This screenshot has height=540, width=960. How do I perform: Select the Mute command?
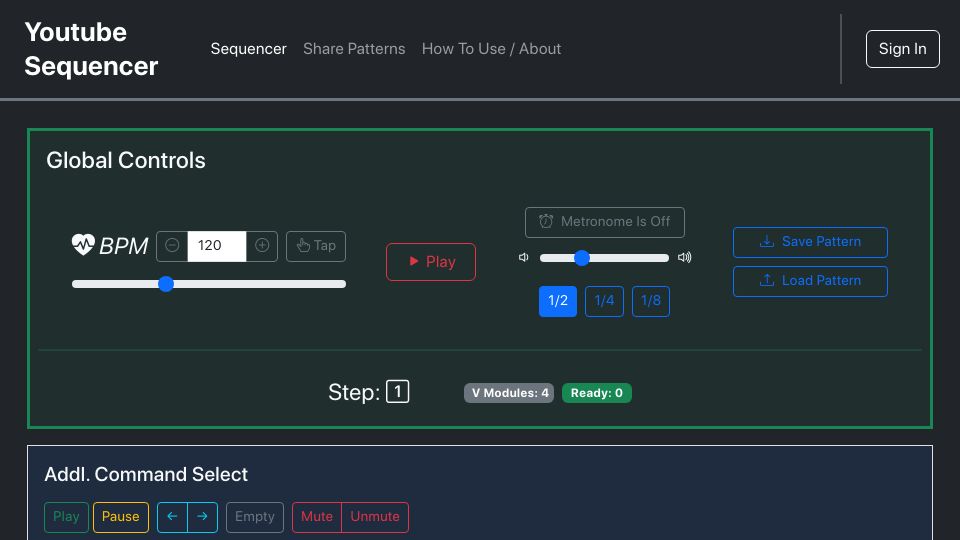click(x=317, y=517)
